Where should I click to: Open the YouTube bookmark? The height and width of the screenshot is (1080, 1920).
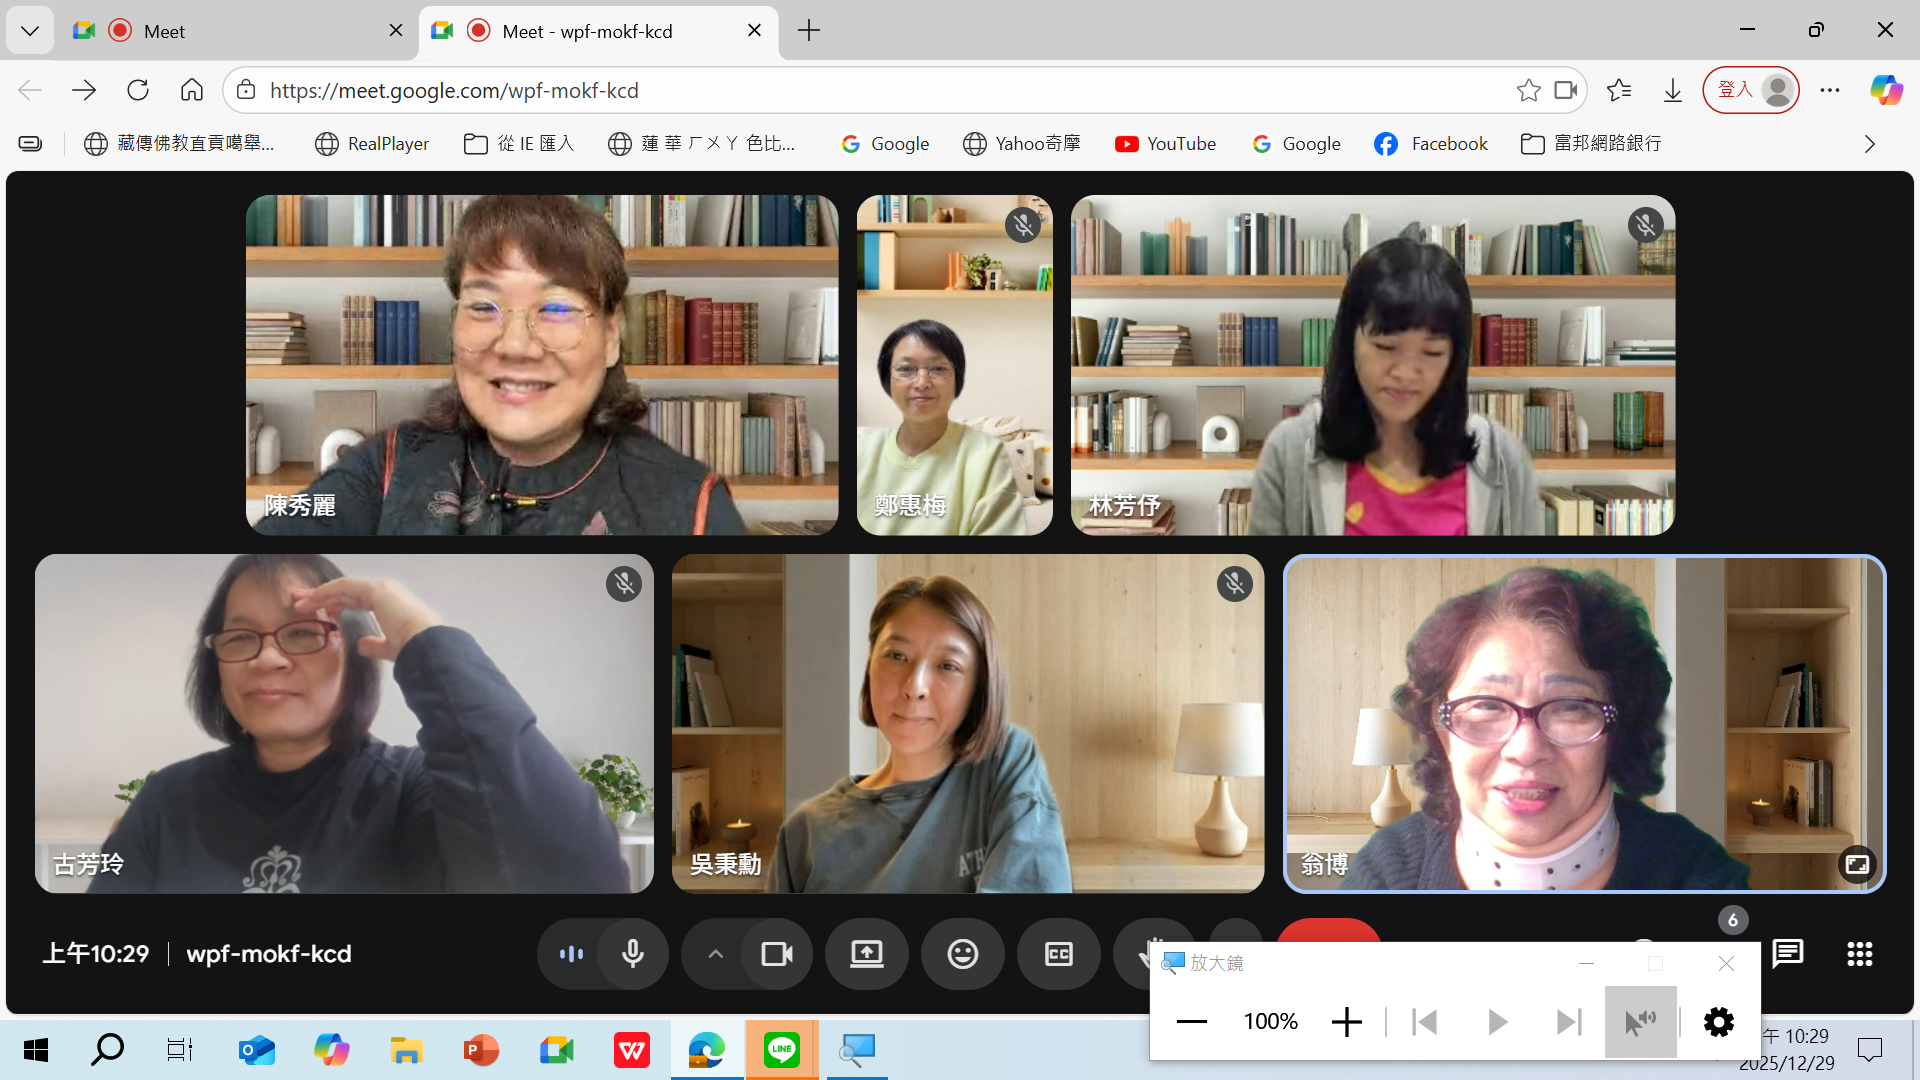point(1166,144)
